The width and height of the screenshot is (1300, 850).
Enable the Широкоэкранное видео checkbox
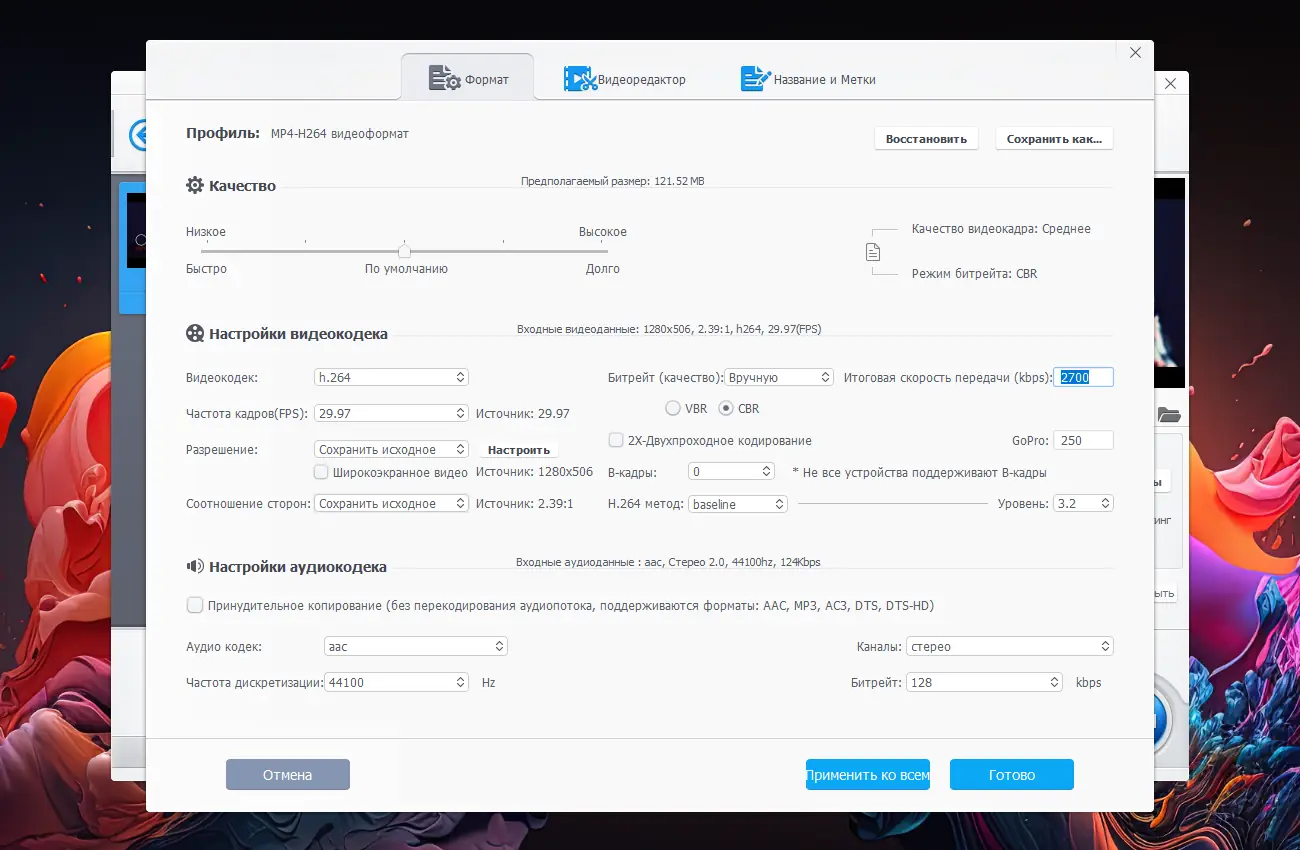point(321,472)
